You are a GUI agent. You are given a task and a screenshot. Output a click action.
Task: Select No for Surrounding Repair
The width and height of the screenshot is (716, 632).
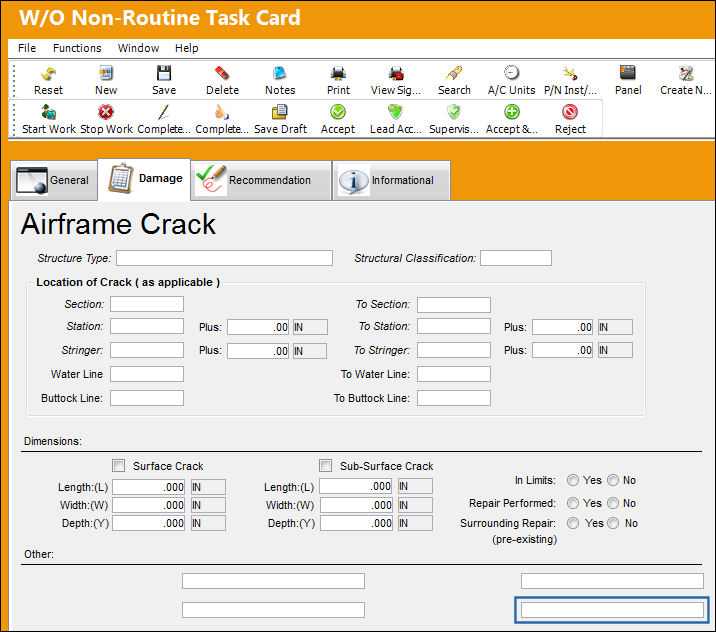click(x=613, y=523)
